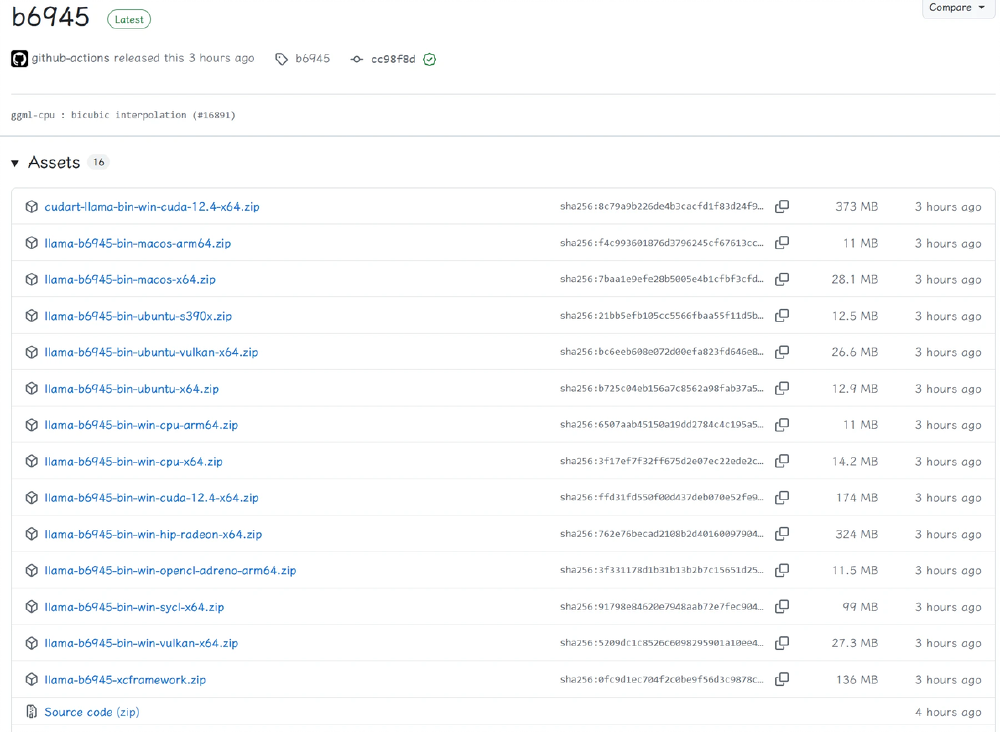
Task: Click the github-actions avatar icon
Action: (19, 59)
